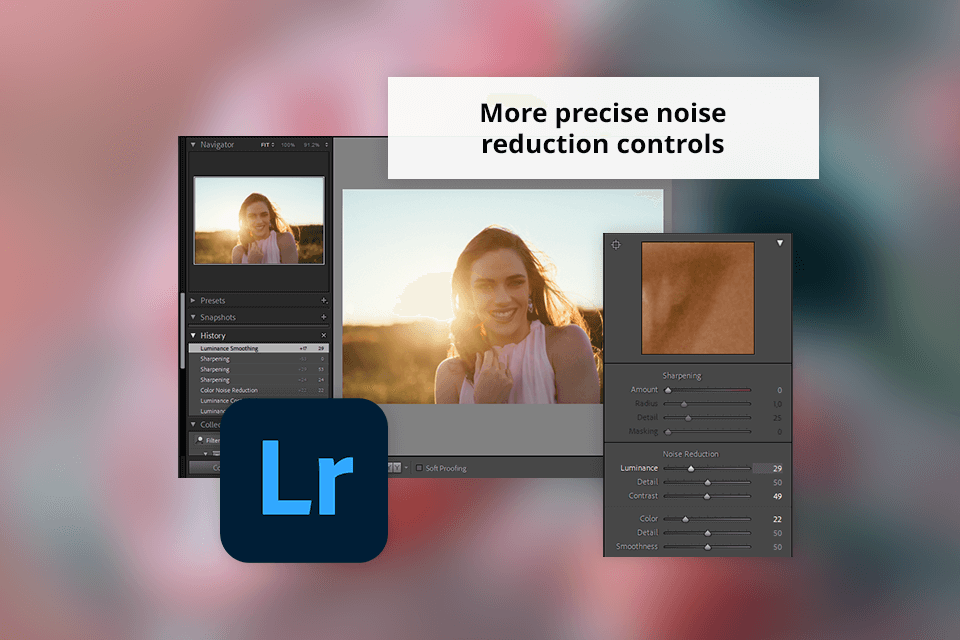This screenshot has width=960, height=640.
Task: Expand the Presets panel
Action: (x=193, y=301)
